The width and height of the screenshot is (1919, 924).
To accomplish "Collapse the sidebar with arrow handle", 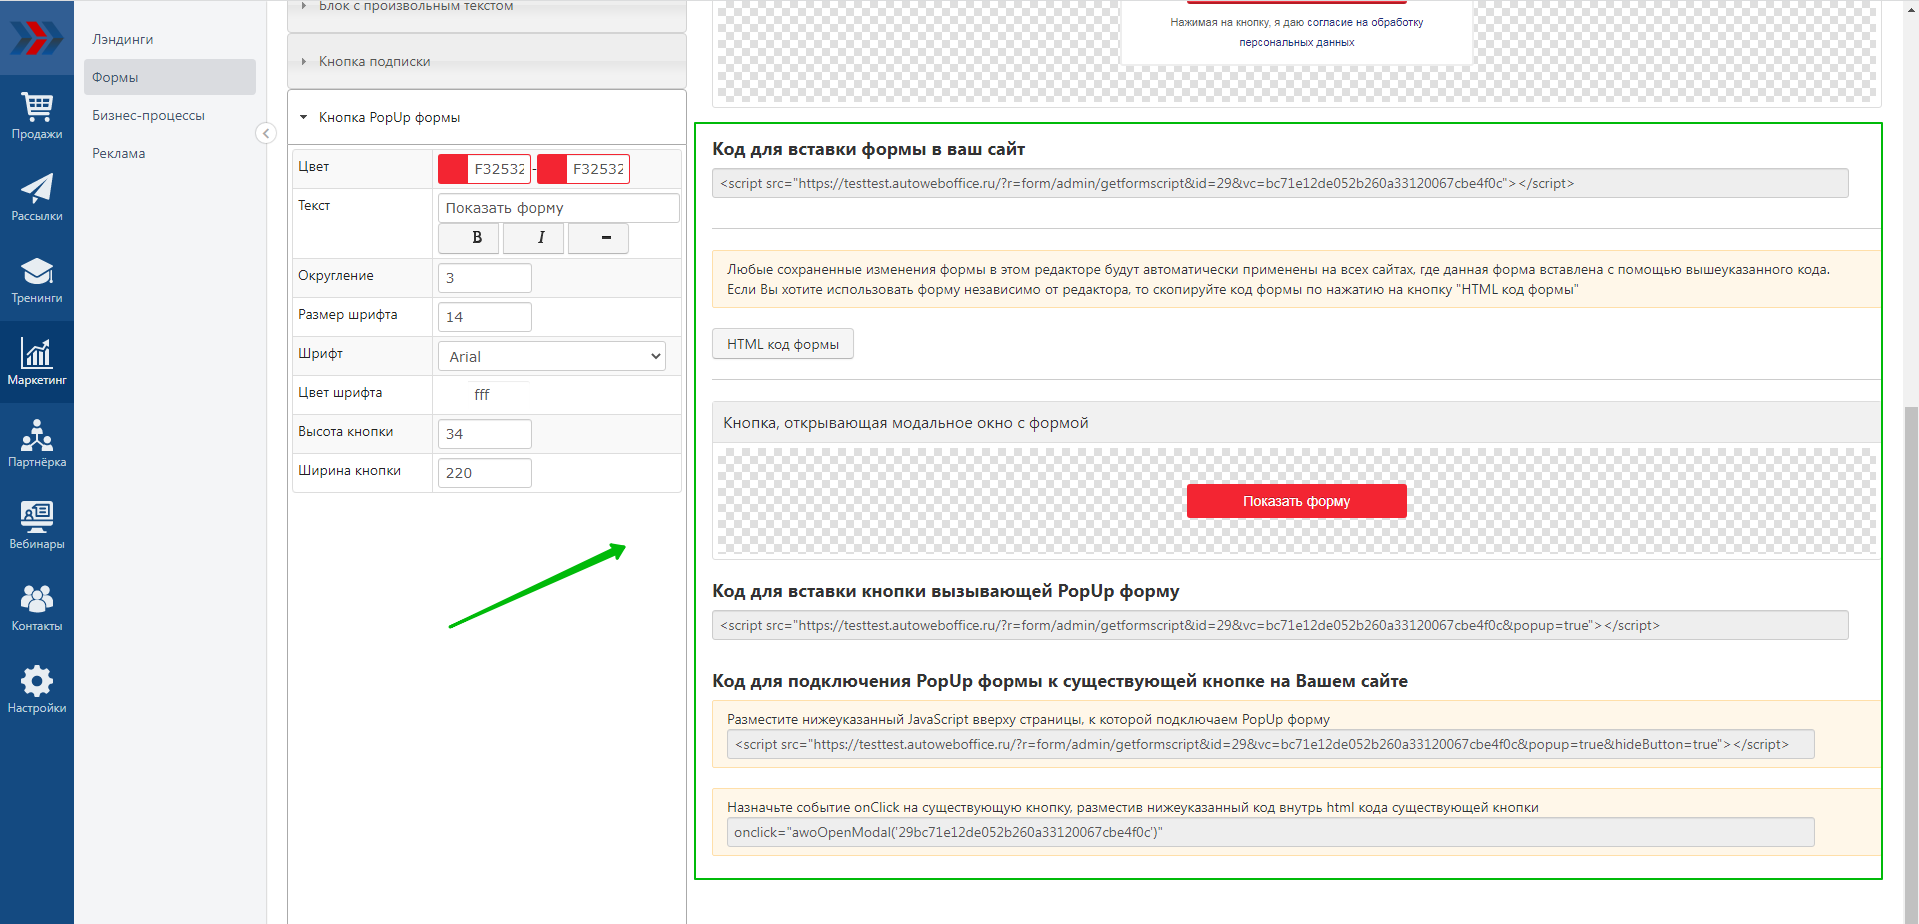I will 266,133.
